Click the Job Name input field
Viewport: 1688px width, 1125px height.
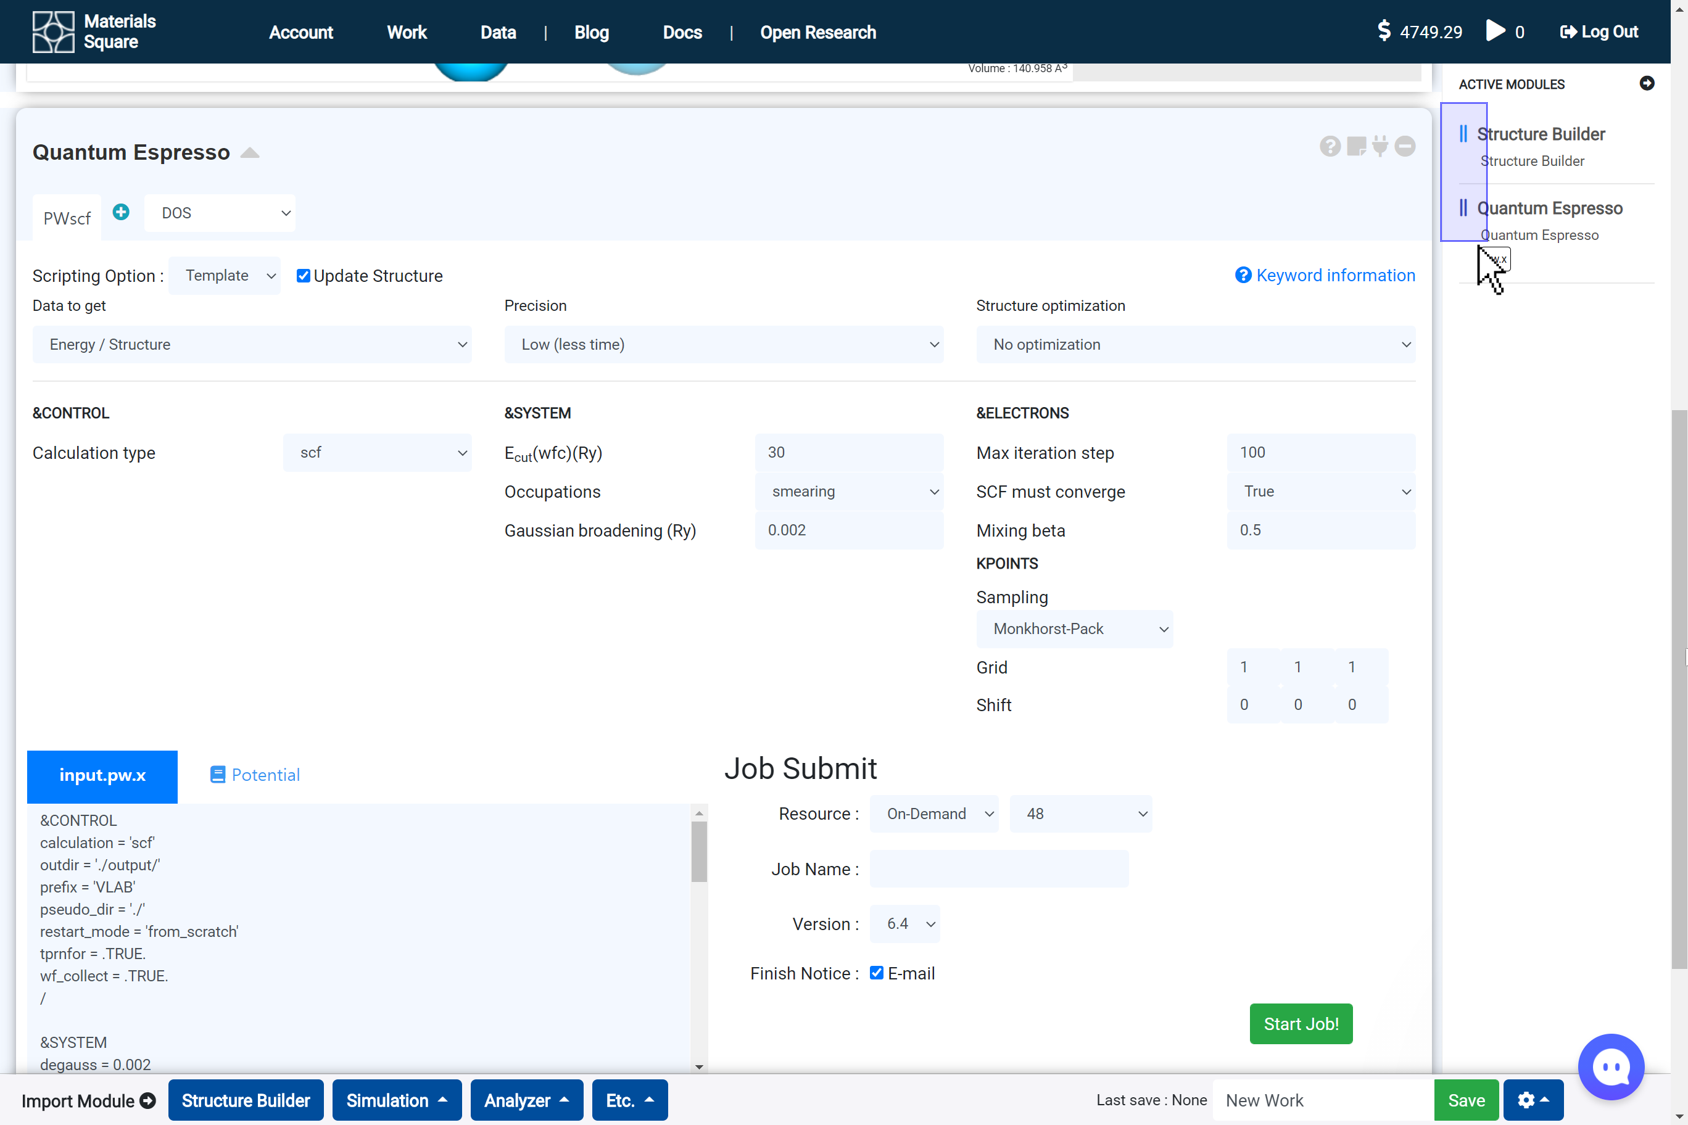click(998, 869)
